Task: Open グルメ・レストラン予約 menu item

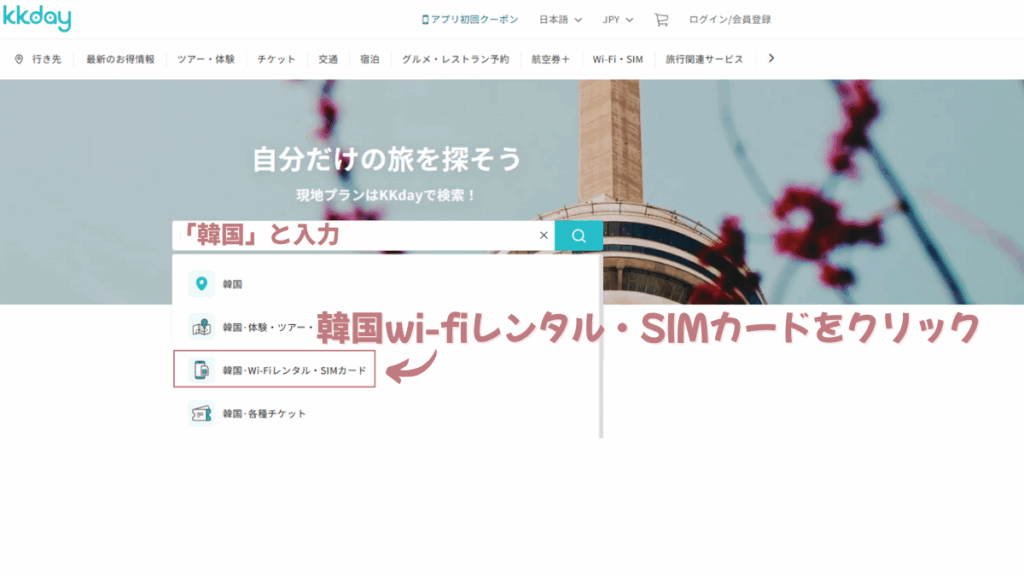Action: pyautogui.click(x=455, y=59)
